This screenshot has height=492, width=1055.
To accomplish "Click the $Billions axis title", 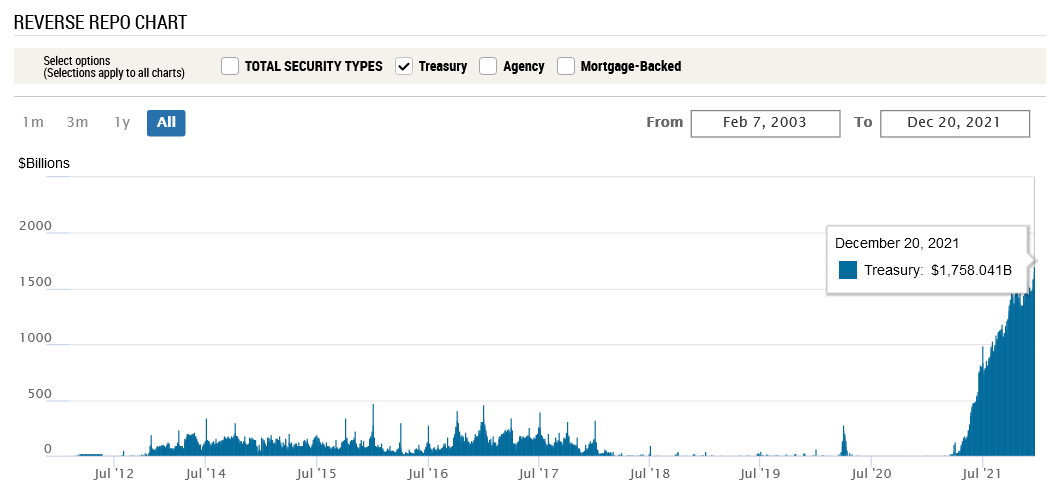I will (x=44, y=163).
